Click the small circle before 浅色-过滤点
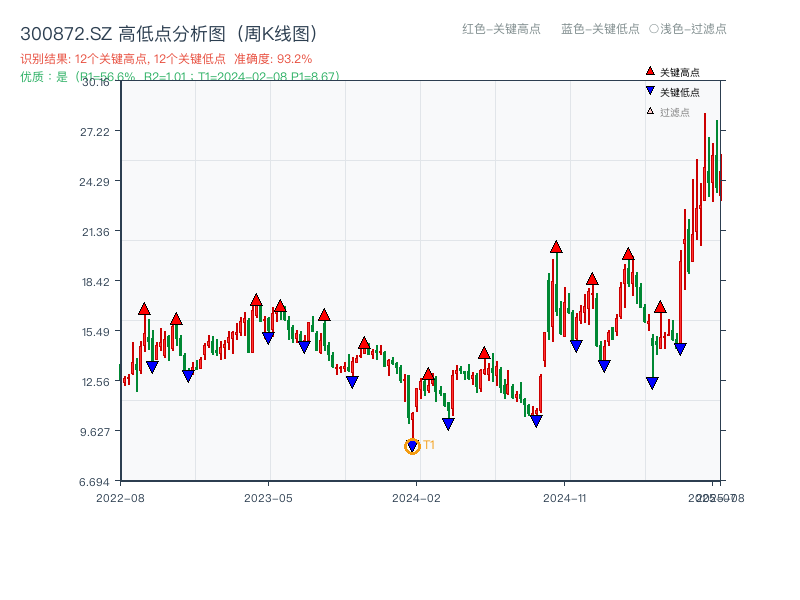This screenshot has height=600, width=800. (654, 29)
